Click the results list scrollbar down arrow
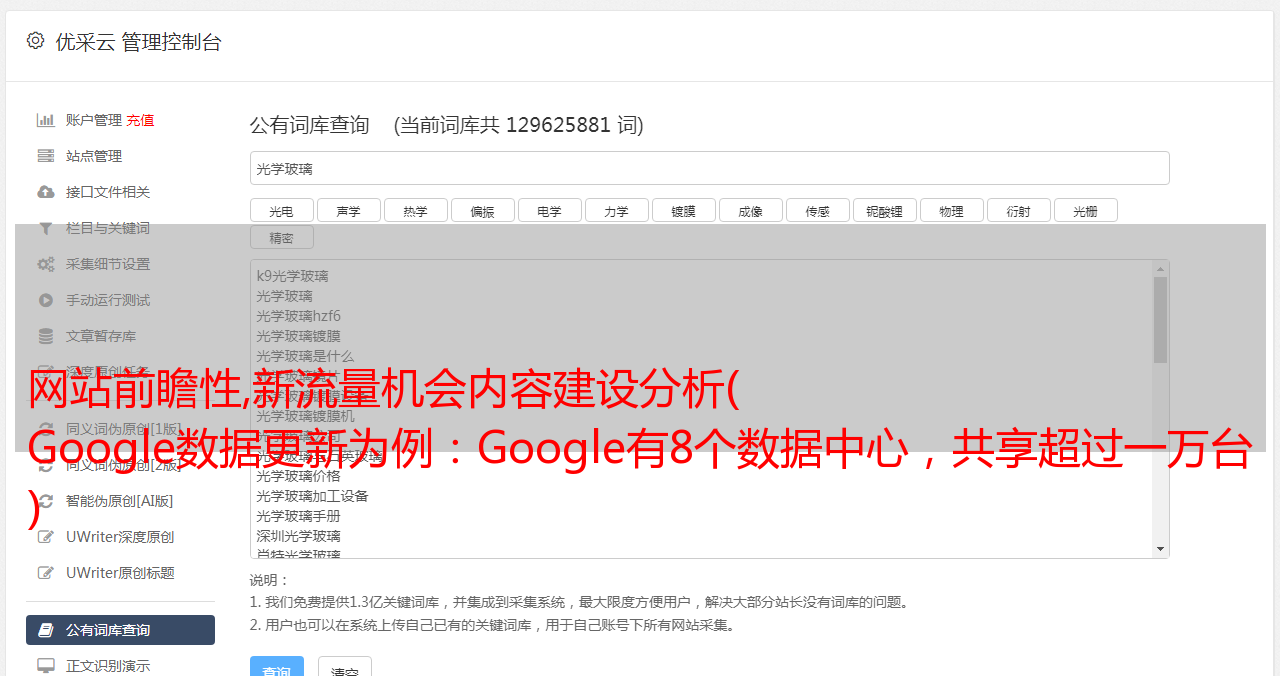 tap(1160, 549)
